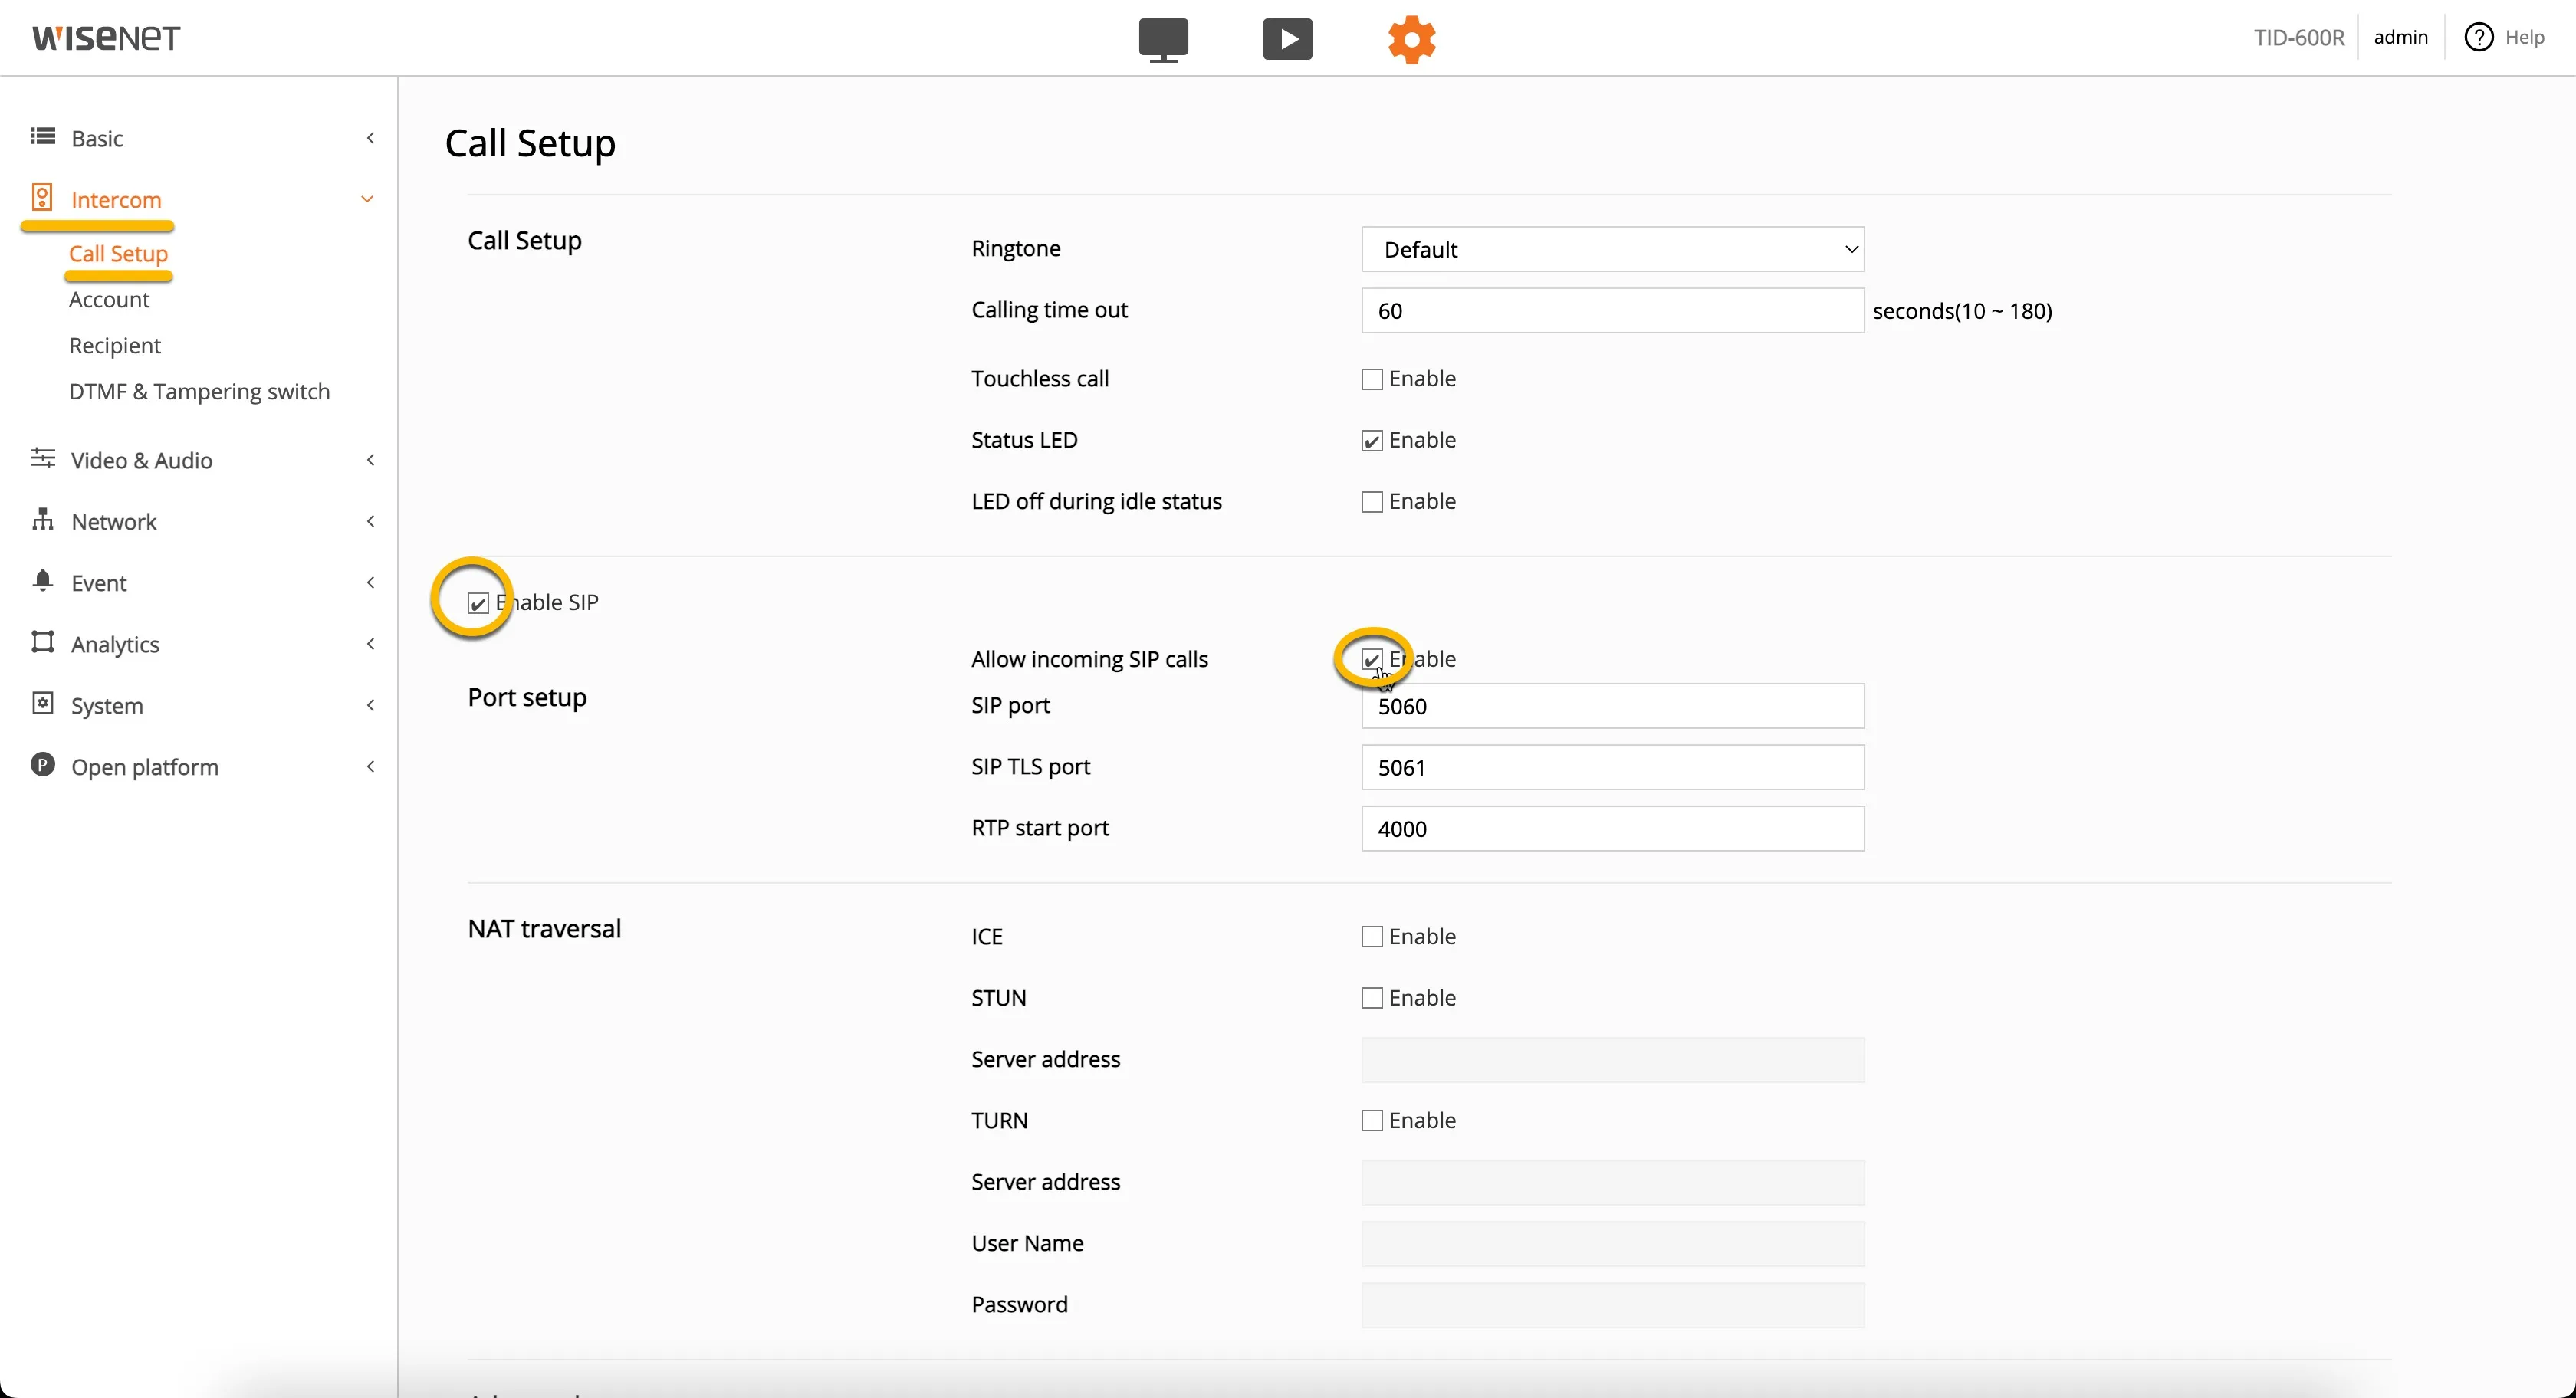The height and width of the screenshot is (1398, 2576).
Task: Click the Wisenet logo
Action: [106, 38]
